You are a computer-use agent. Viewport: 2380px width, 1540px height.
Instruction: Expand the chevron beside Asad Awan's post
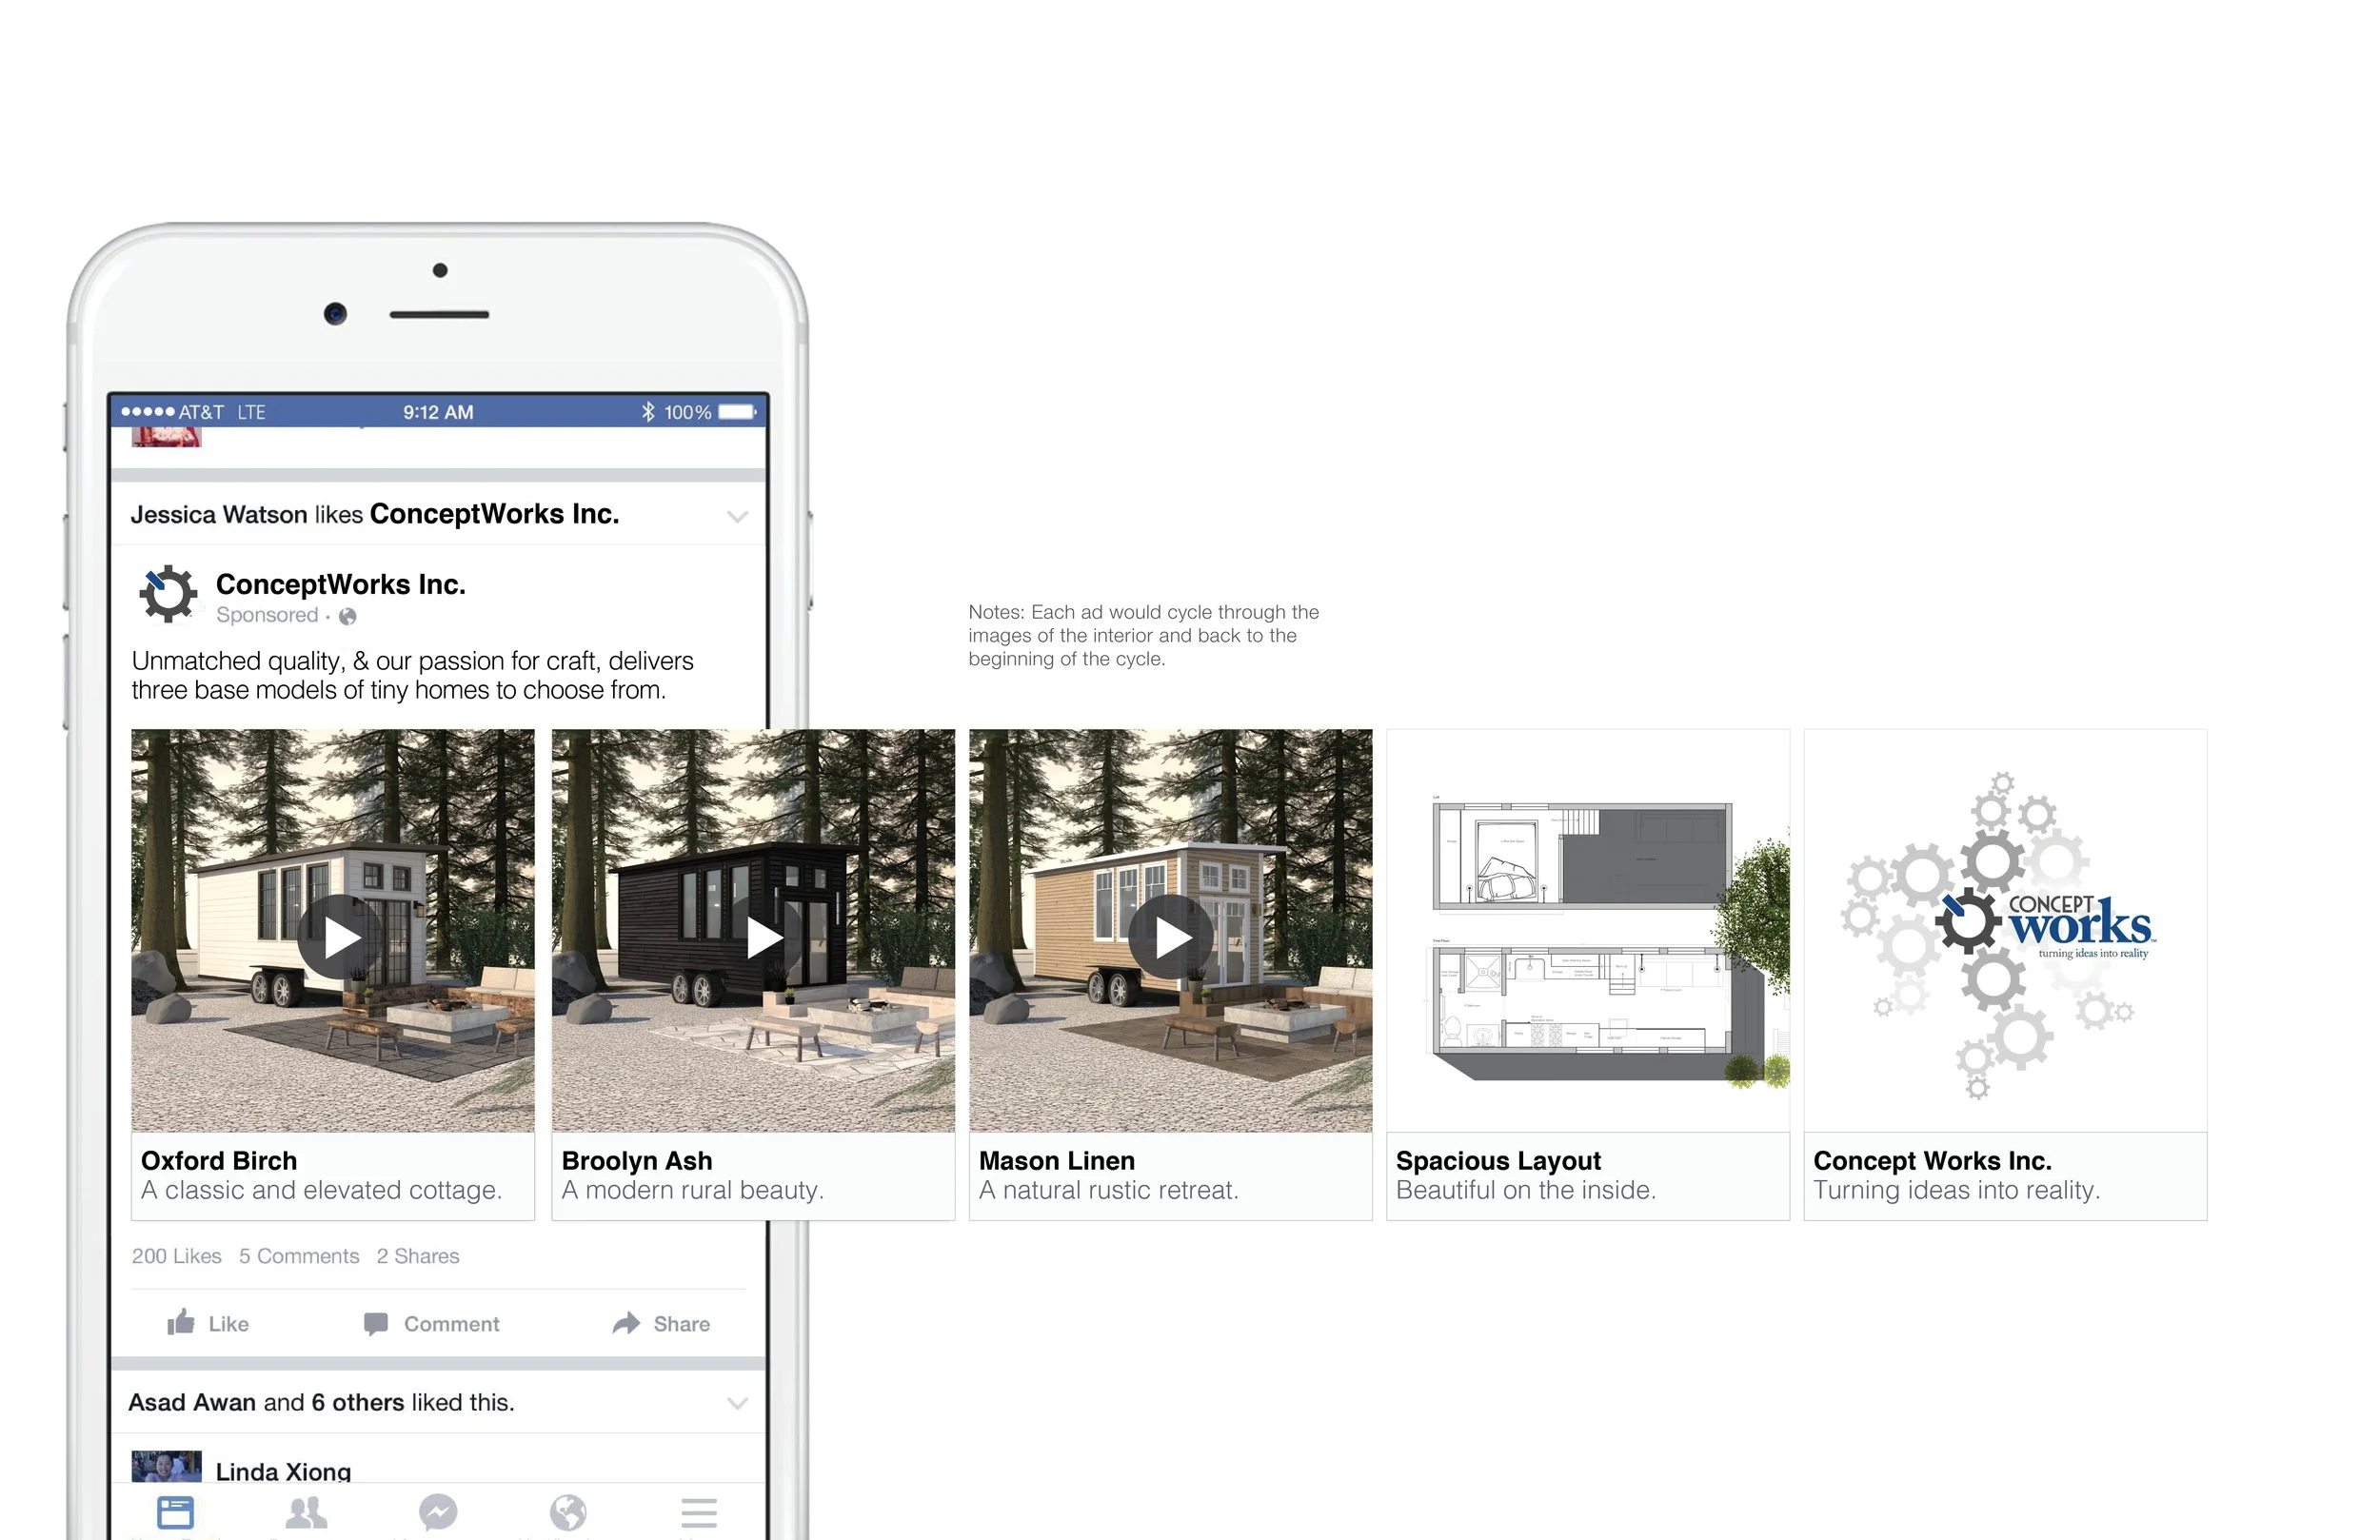coord(737,1403)
